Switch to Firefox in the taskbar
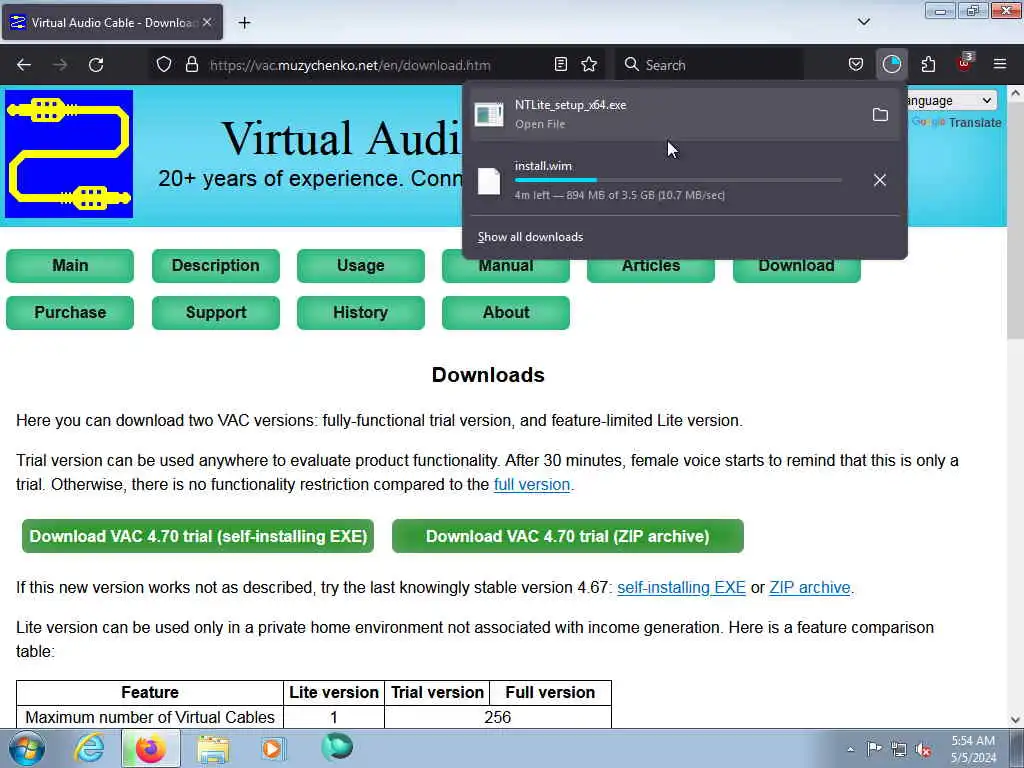The height and width of the screenshot is (768, 1024). point(150,748)
